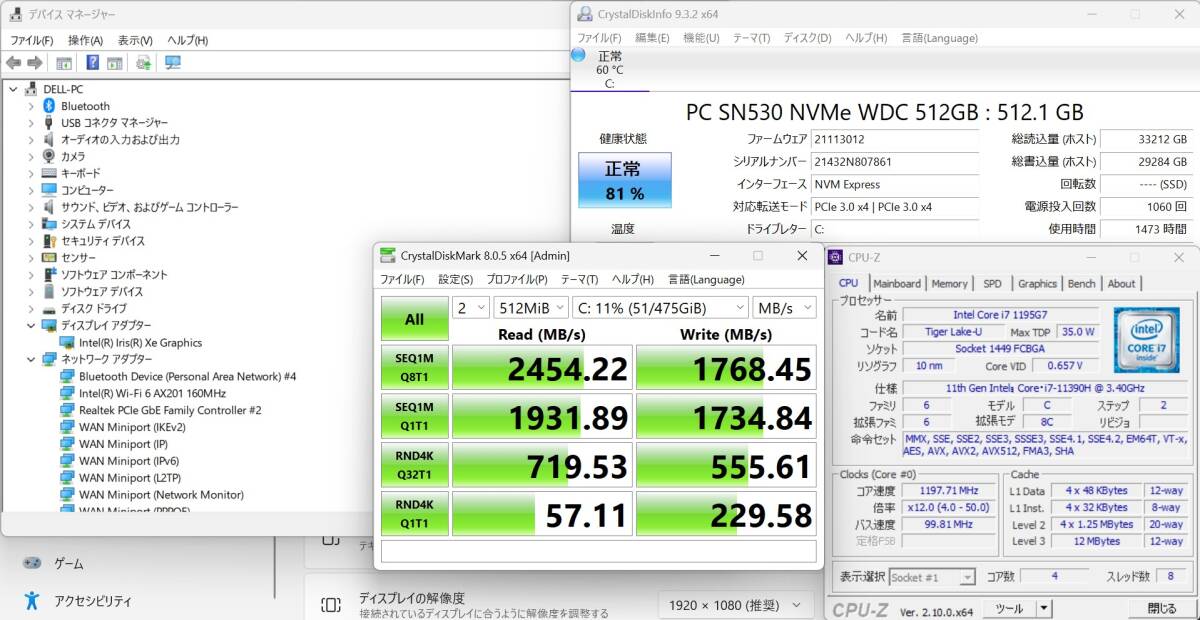Click the CrystalDiskMark title bar app icon

pos(388,255)
